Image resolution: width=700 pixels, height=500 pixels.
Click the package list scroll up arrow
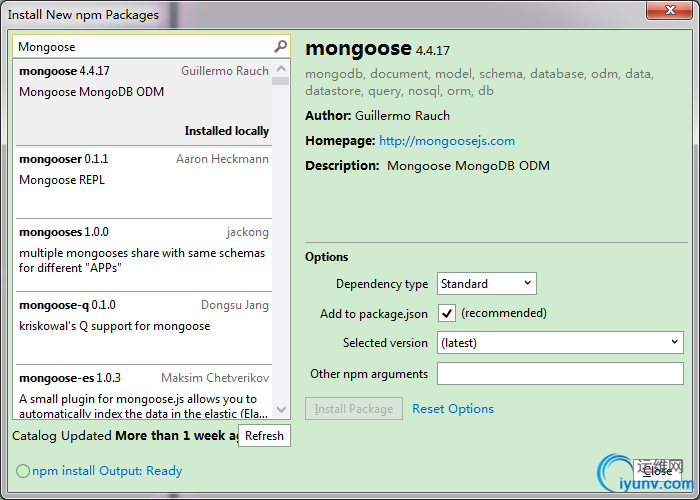(281, 68)
